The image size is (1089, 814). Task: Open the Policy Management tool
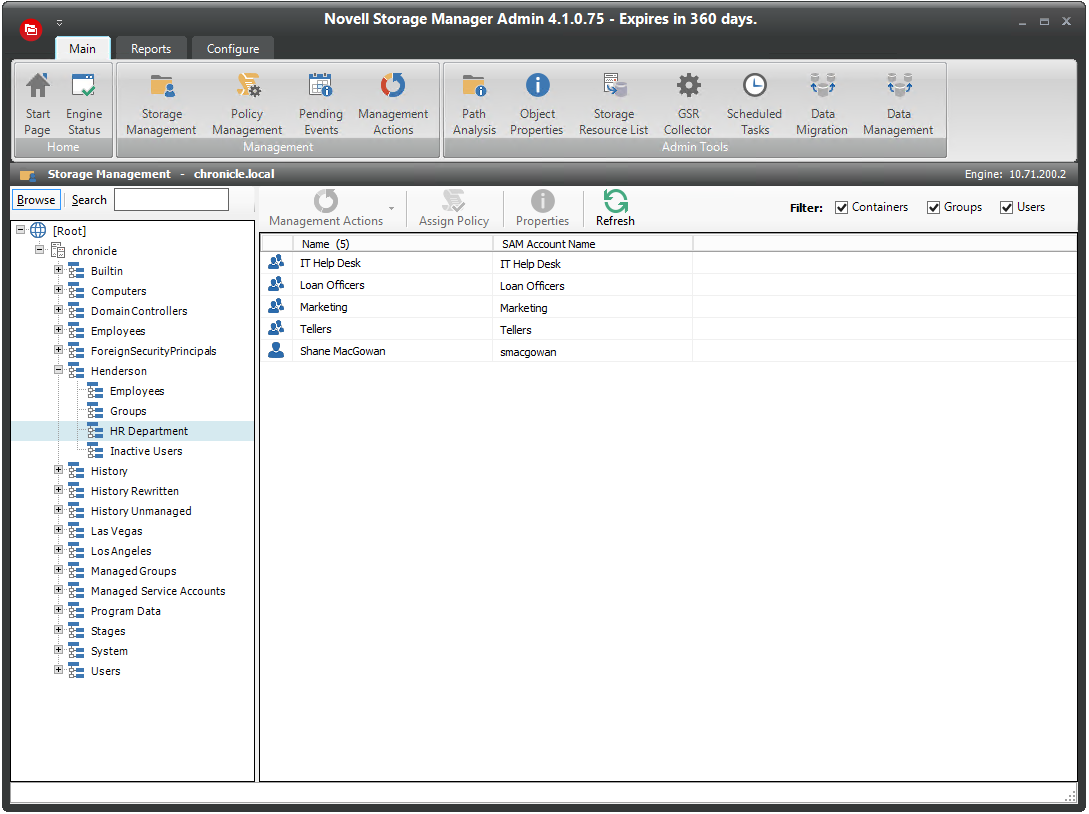[x=247, y=104]
